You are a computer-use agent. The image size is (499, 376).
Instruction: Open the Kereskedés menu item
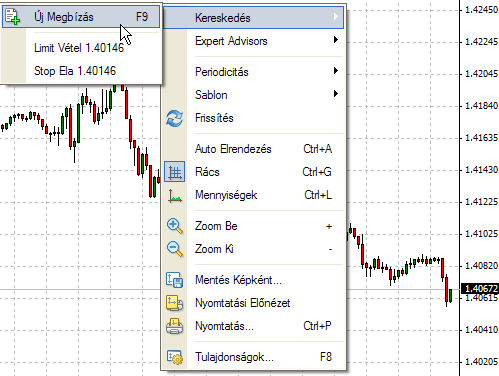coord(253,17)
